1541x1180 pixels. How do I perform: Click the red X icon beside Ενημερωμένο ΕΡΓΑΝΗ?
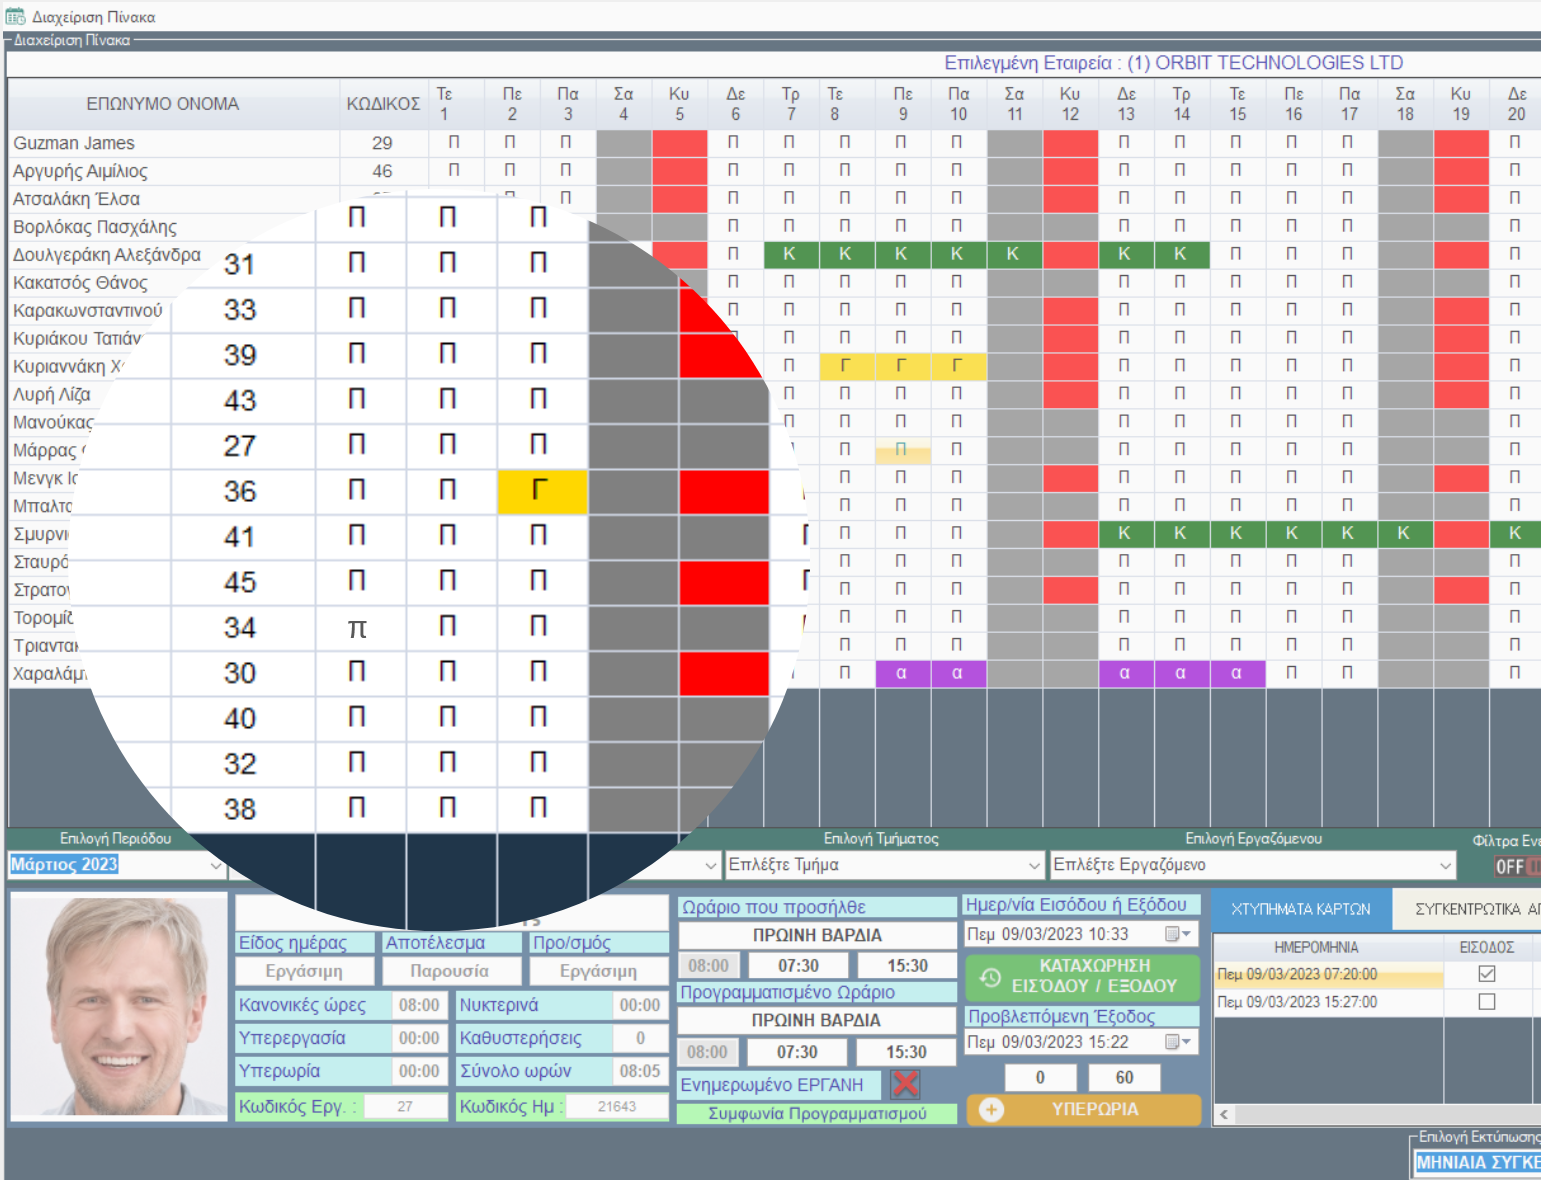click(905, 1084)
